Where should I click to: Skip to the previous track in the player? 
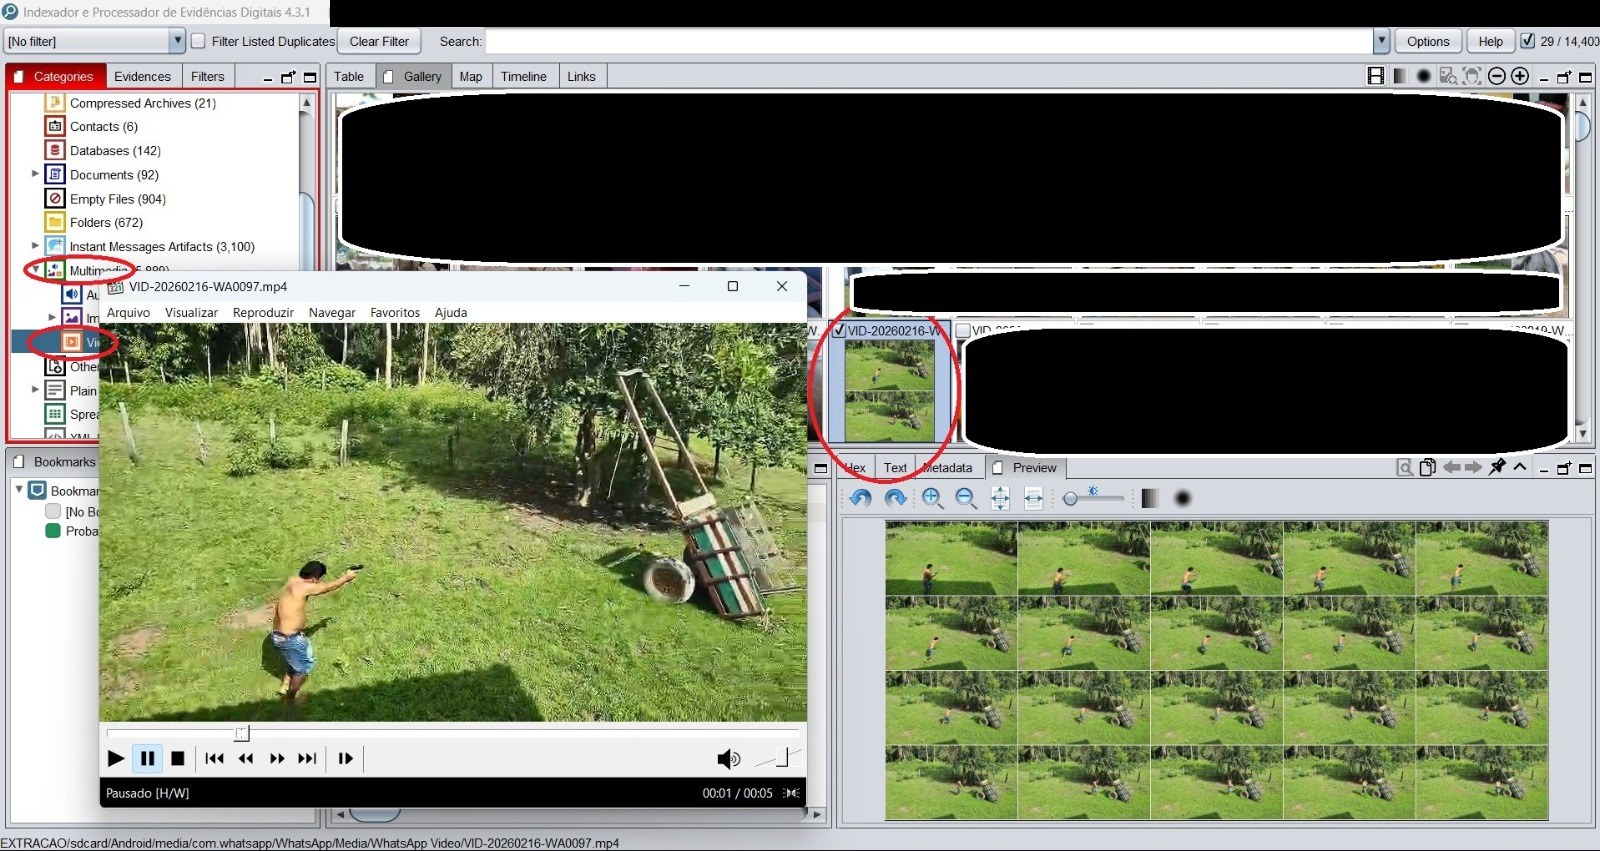coord(214,759)
